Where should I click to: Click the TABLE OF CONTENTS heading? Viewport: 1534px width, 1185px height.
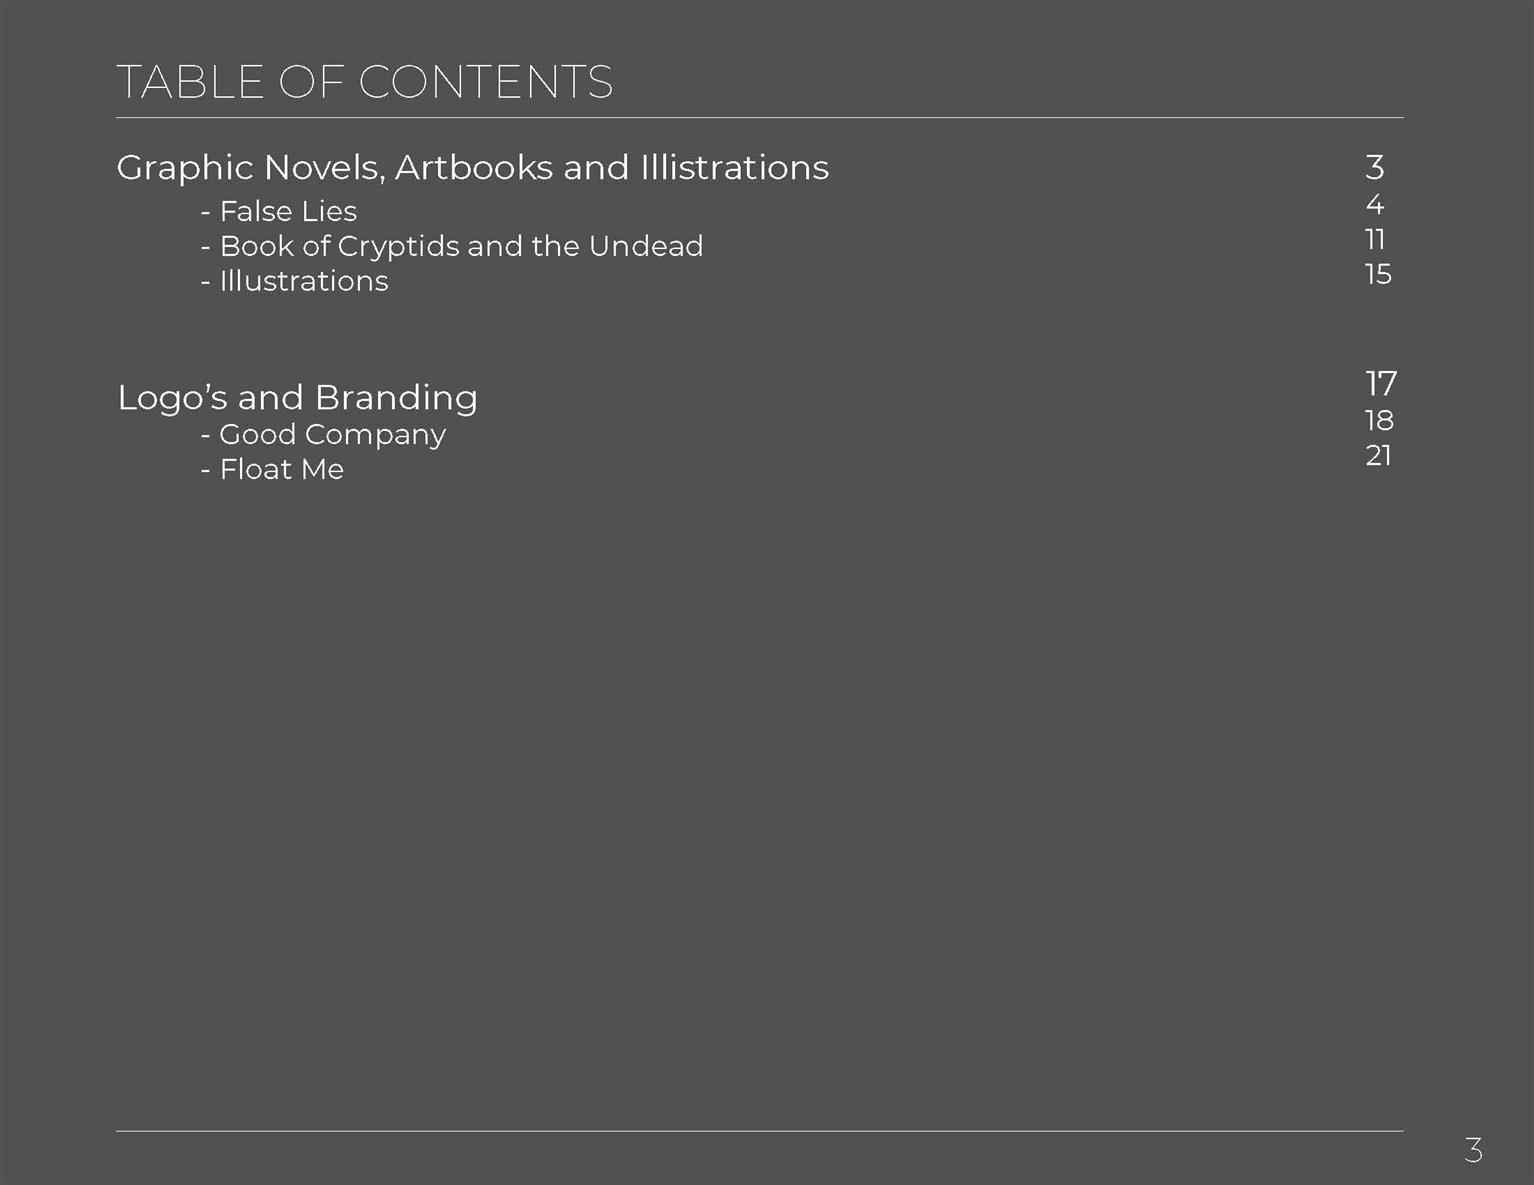tap(365, 82)
